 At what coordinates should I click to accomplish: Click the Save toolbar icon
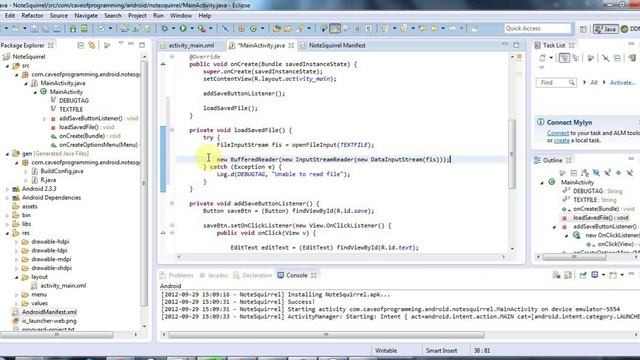click(x=34, y=28)
